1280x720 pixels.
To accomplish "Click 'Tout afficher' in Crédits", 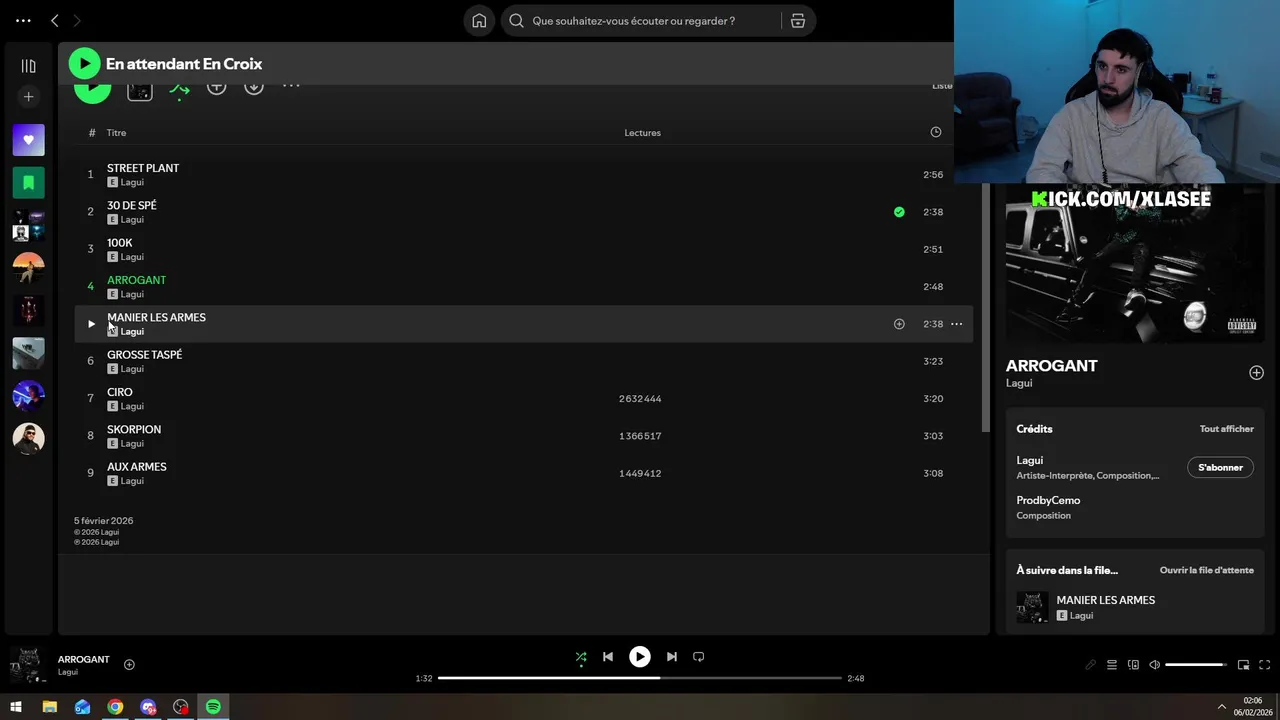I will (1226, 429).
